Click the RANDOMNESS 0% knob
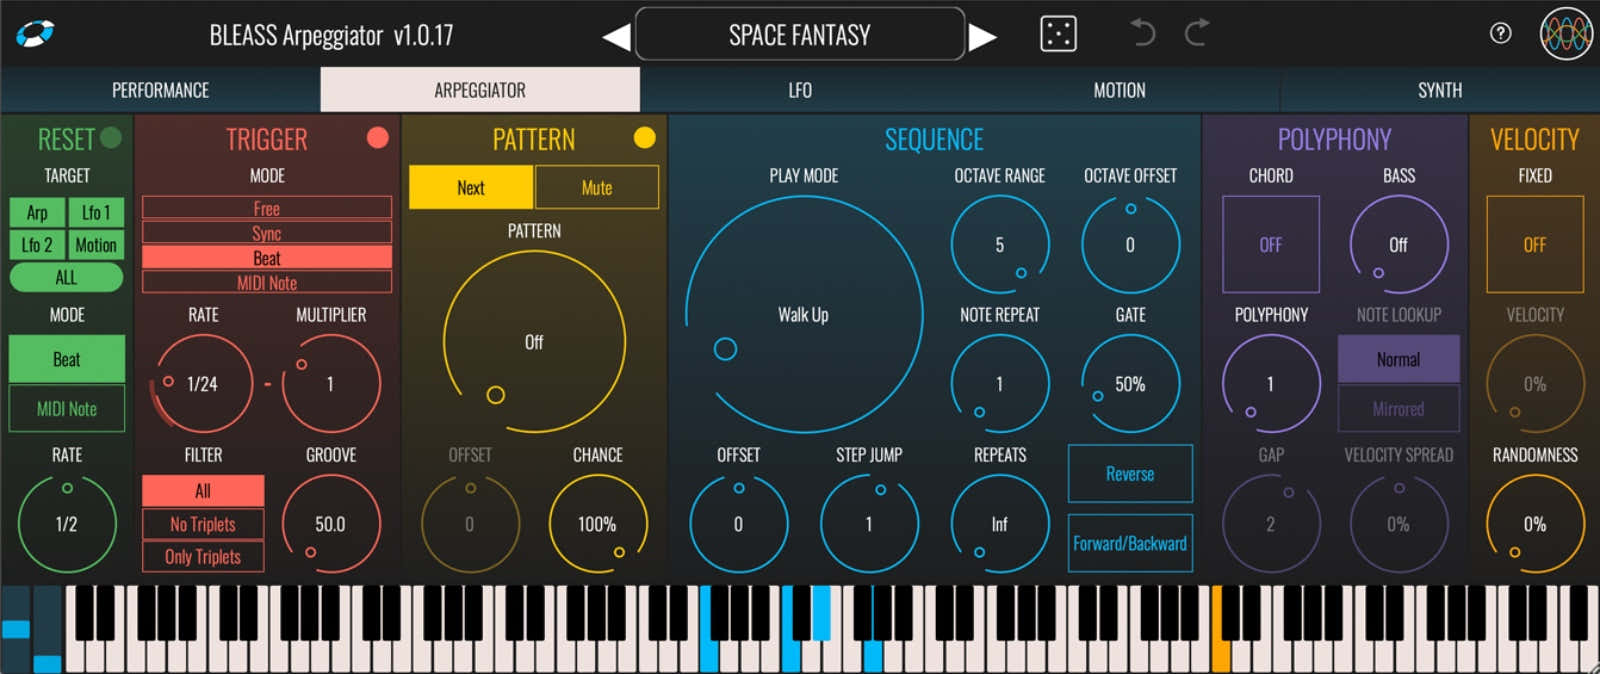 [x=1535, y=524]
